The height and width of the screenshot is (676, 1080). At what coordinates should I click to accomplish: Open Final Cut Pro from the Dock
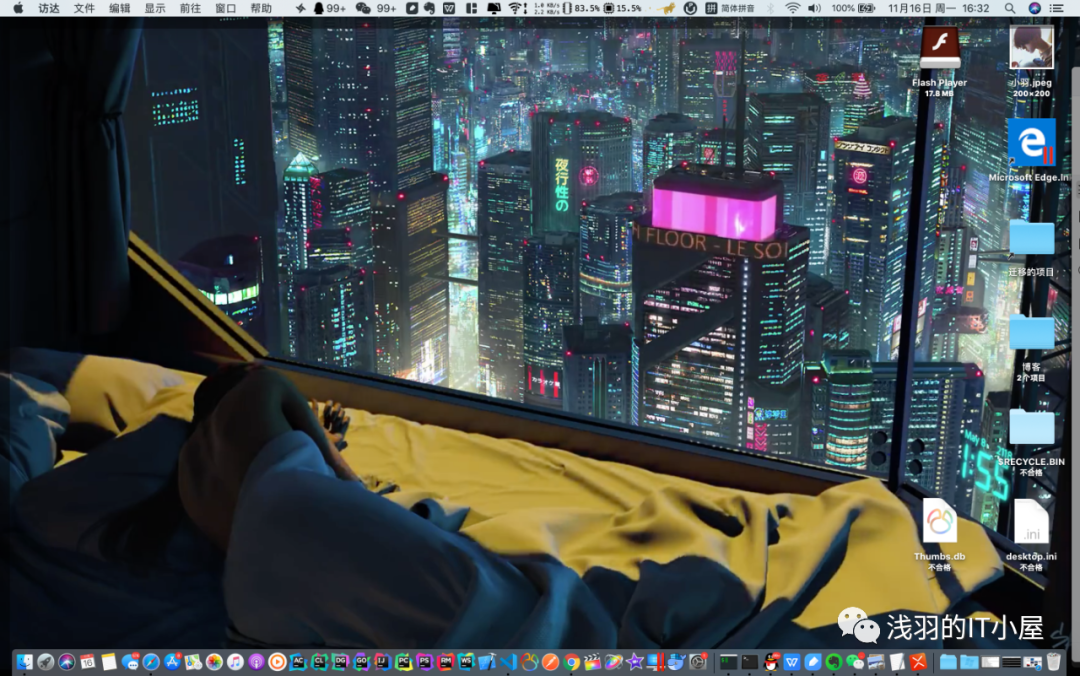[x=592, y=662]
